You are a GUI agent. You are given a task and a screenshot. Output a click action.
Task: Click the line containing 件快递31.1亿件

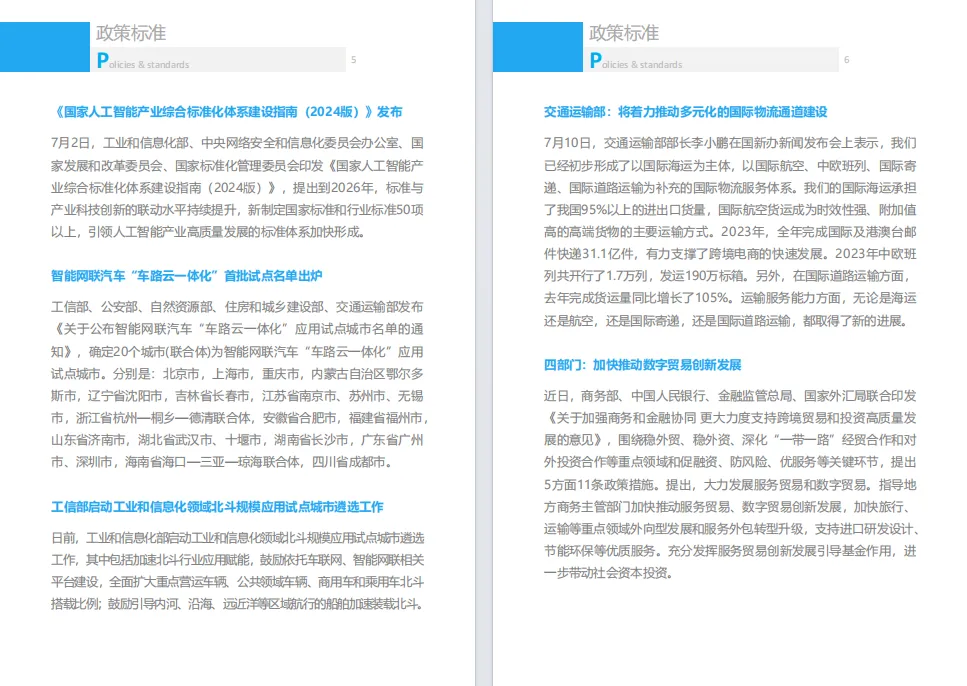pyautogui.click(x=730, y=254)
